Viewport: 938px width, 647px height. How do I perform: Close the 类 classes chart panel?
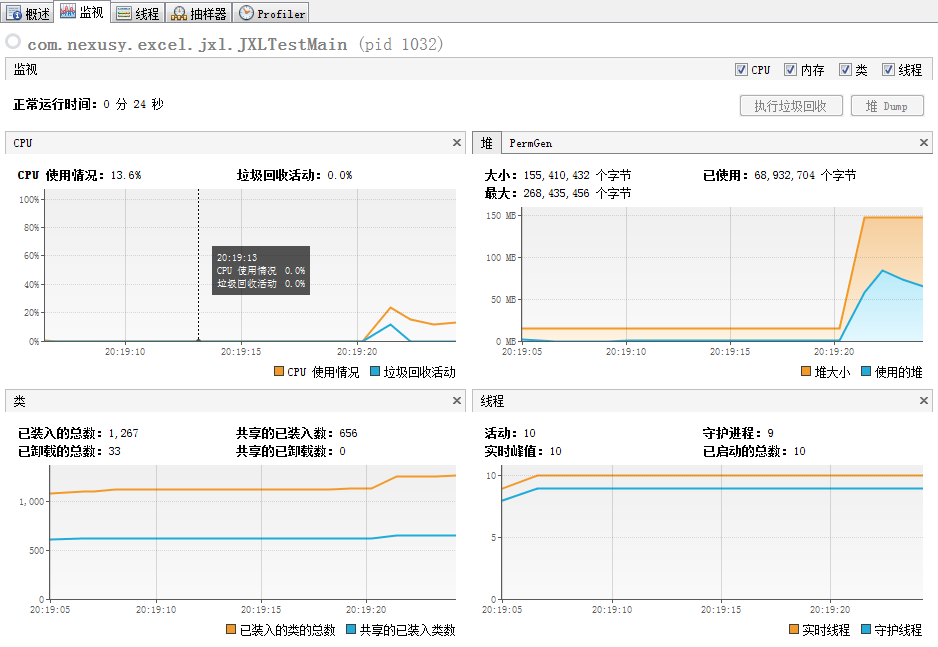pyautogui.click(x=457, y=401)
